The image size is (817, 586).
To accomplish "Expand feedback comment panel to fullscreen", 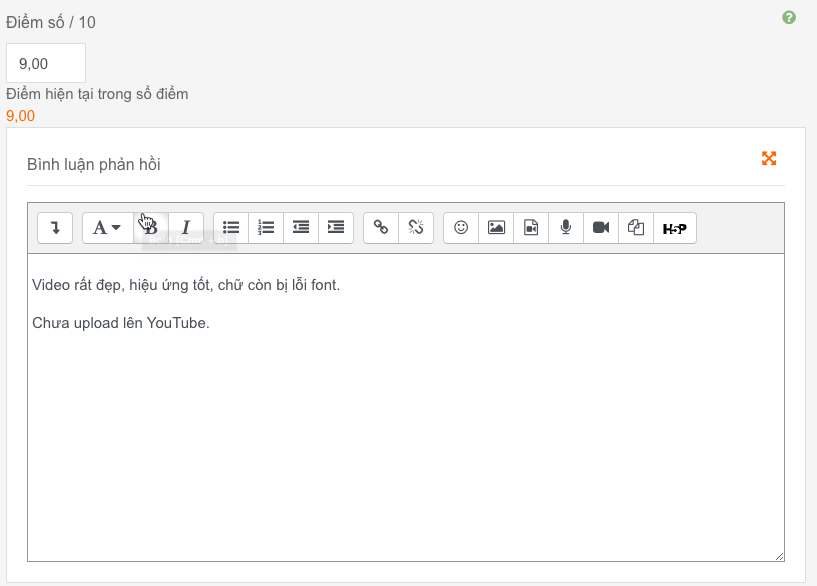I will point(769,158).
